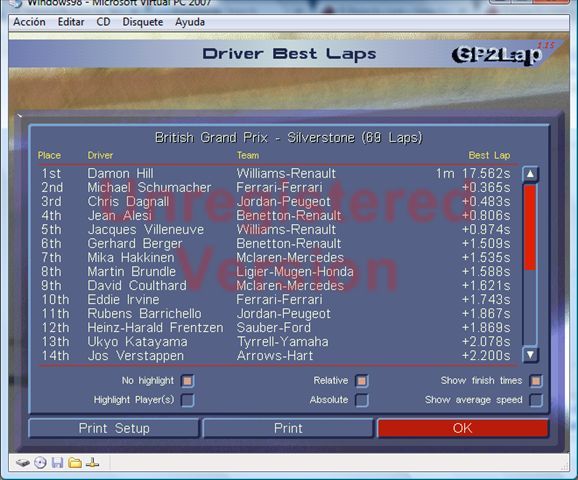
Task: Enable Highlight Player(s) option
Action: coord(188,400)
